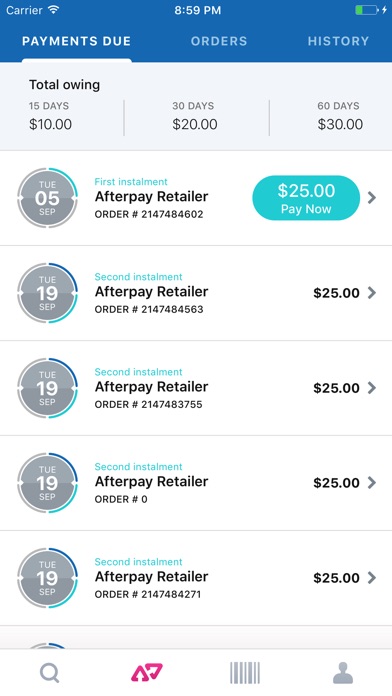This screenshot has height=696, width=392.
Task: Open the search magnifier icon in bottom bar
Action: pyautogui.click(x=49, y=673)
